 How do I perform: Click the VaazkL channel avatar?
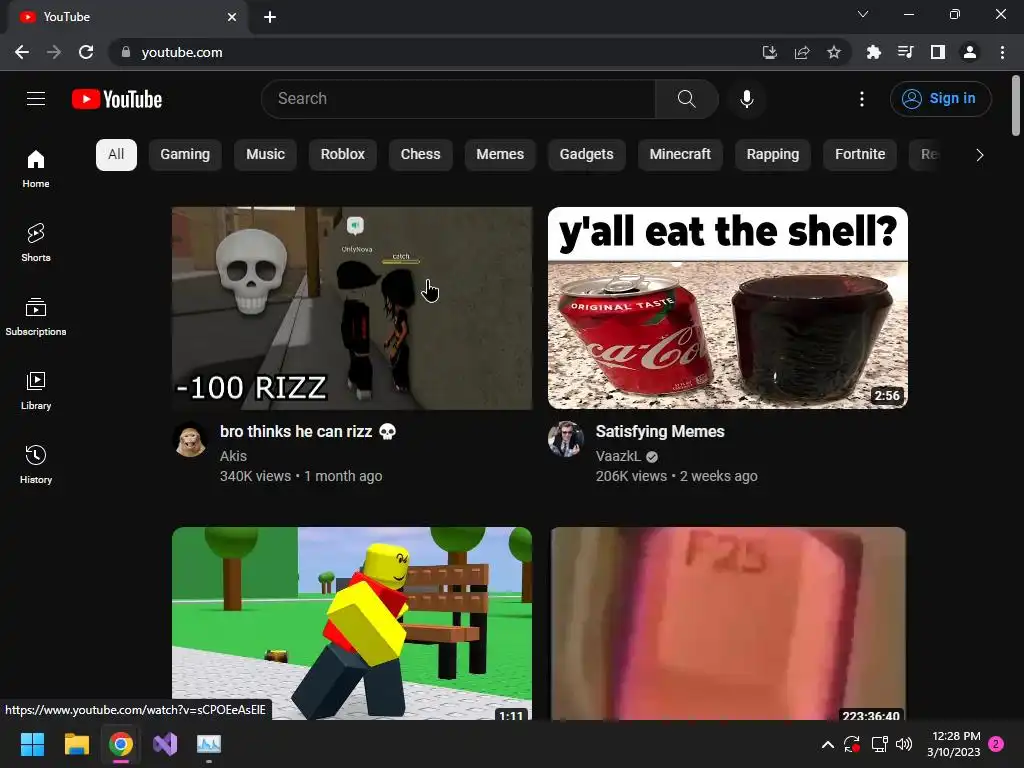click(x=566, y=439)
